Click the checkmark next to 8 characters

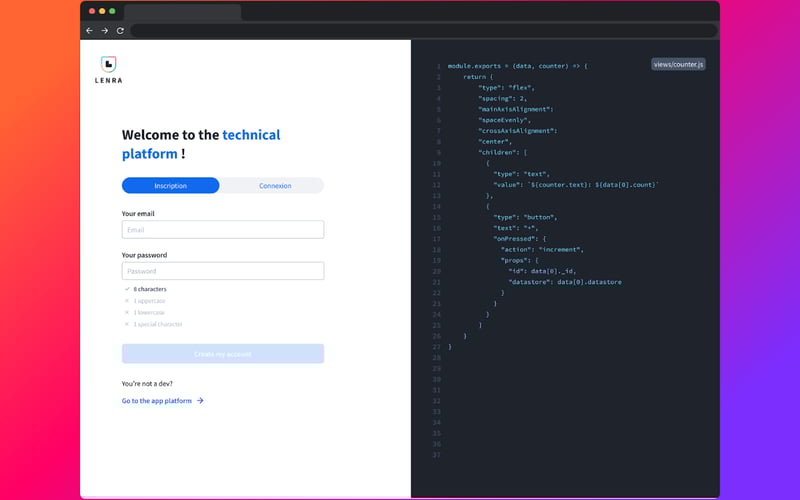127,289
